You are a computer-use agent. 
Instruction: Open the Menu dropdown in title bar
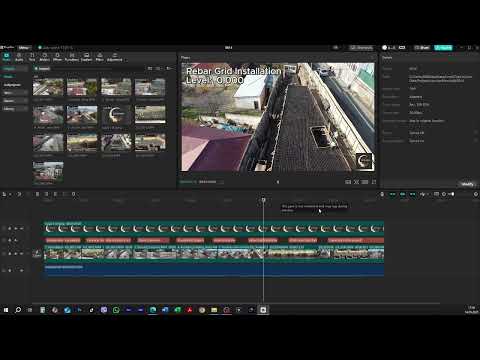coord(24,48)
